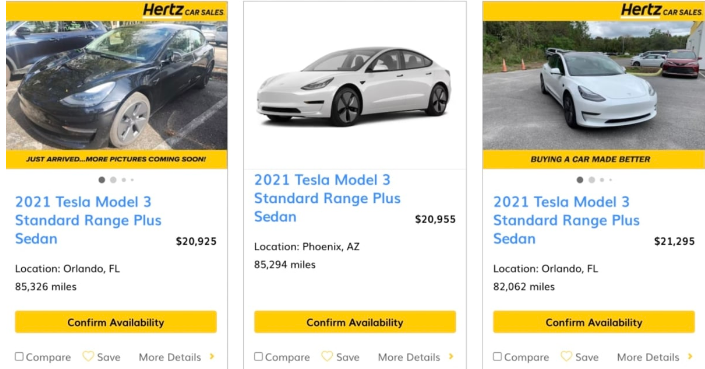Viewport: 705px width, 369px height.
Task: Check Compare box for the 85,326 miles Tesla
Action: [19, 356]
